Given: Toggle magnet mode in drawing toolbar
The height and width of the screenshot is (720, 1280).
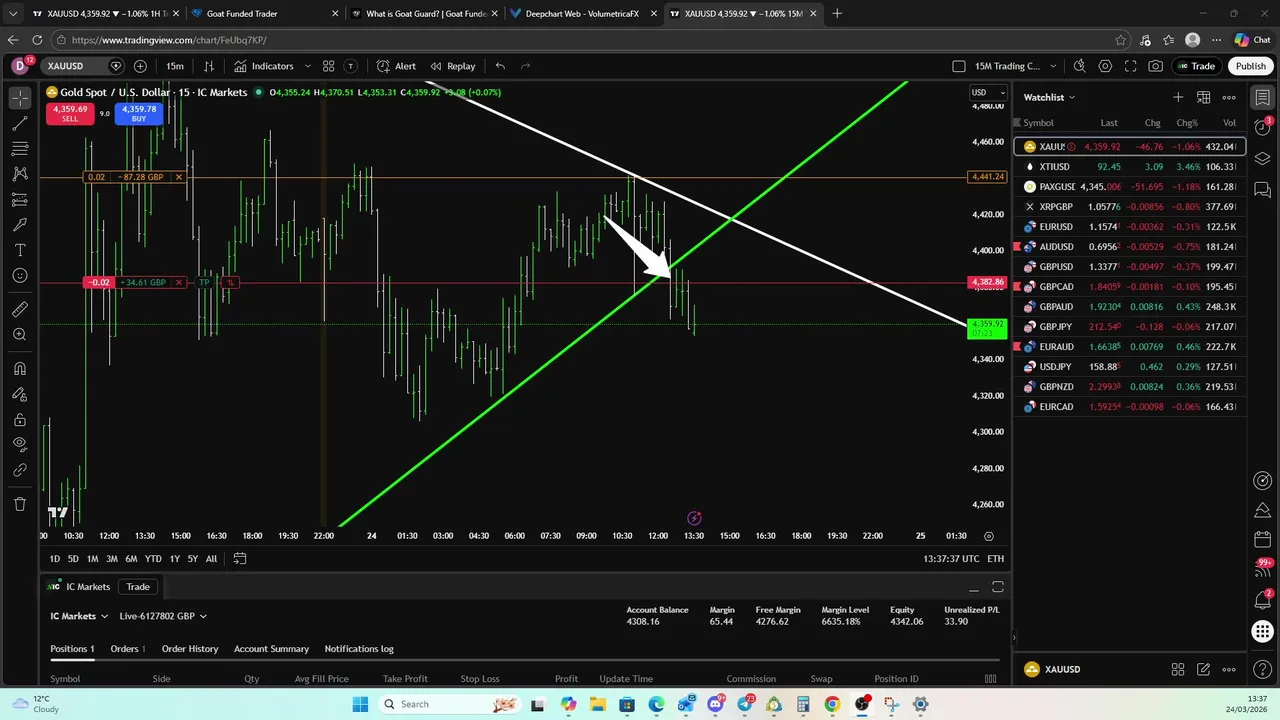Looking at the screenshot, I should 20,369.
